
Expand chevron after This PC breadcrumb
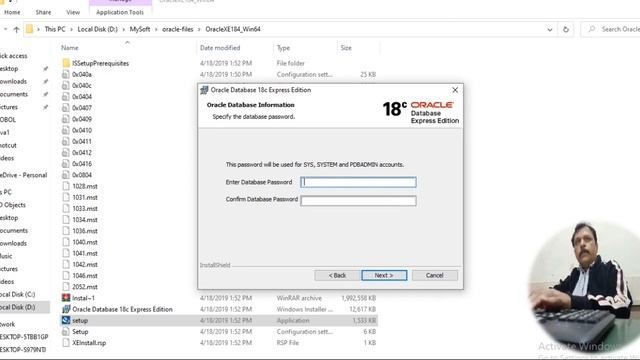pyautogui.click(x=71, y=29)
